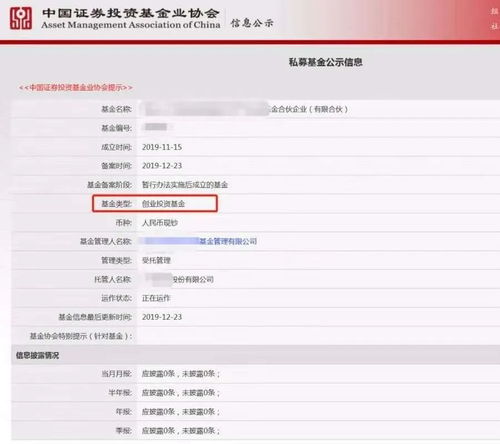Image resolution: width=500 pixels, height=444 pixels.
Task: Select the 受托管理 management type value
Action: click(x=156, y=260)
